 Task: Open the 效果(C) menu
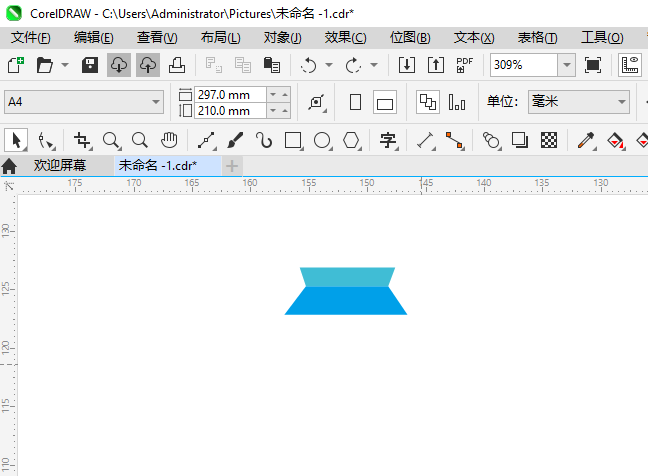click(345, 38)
